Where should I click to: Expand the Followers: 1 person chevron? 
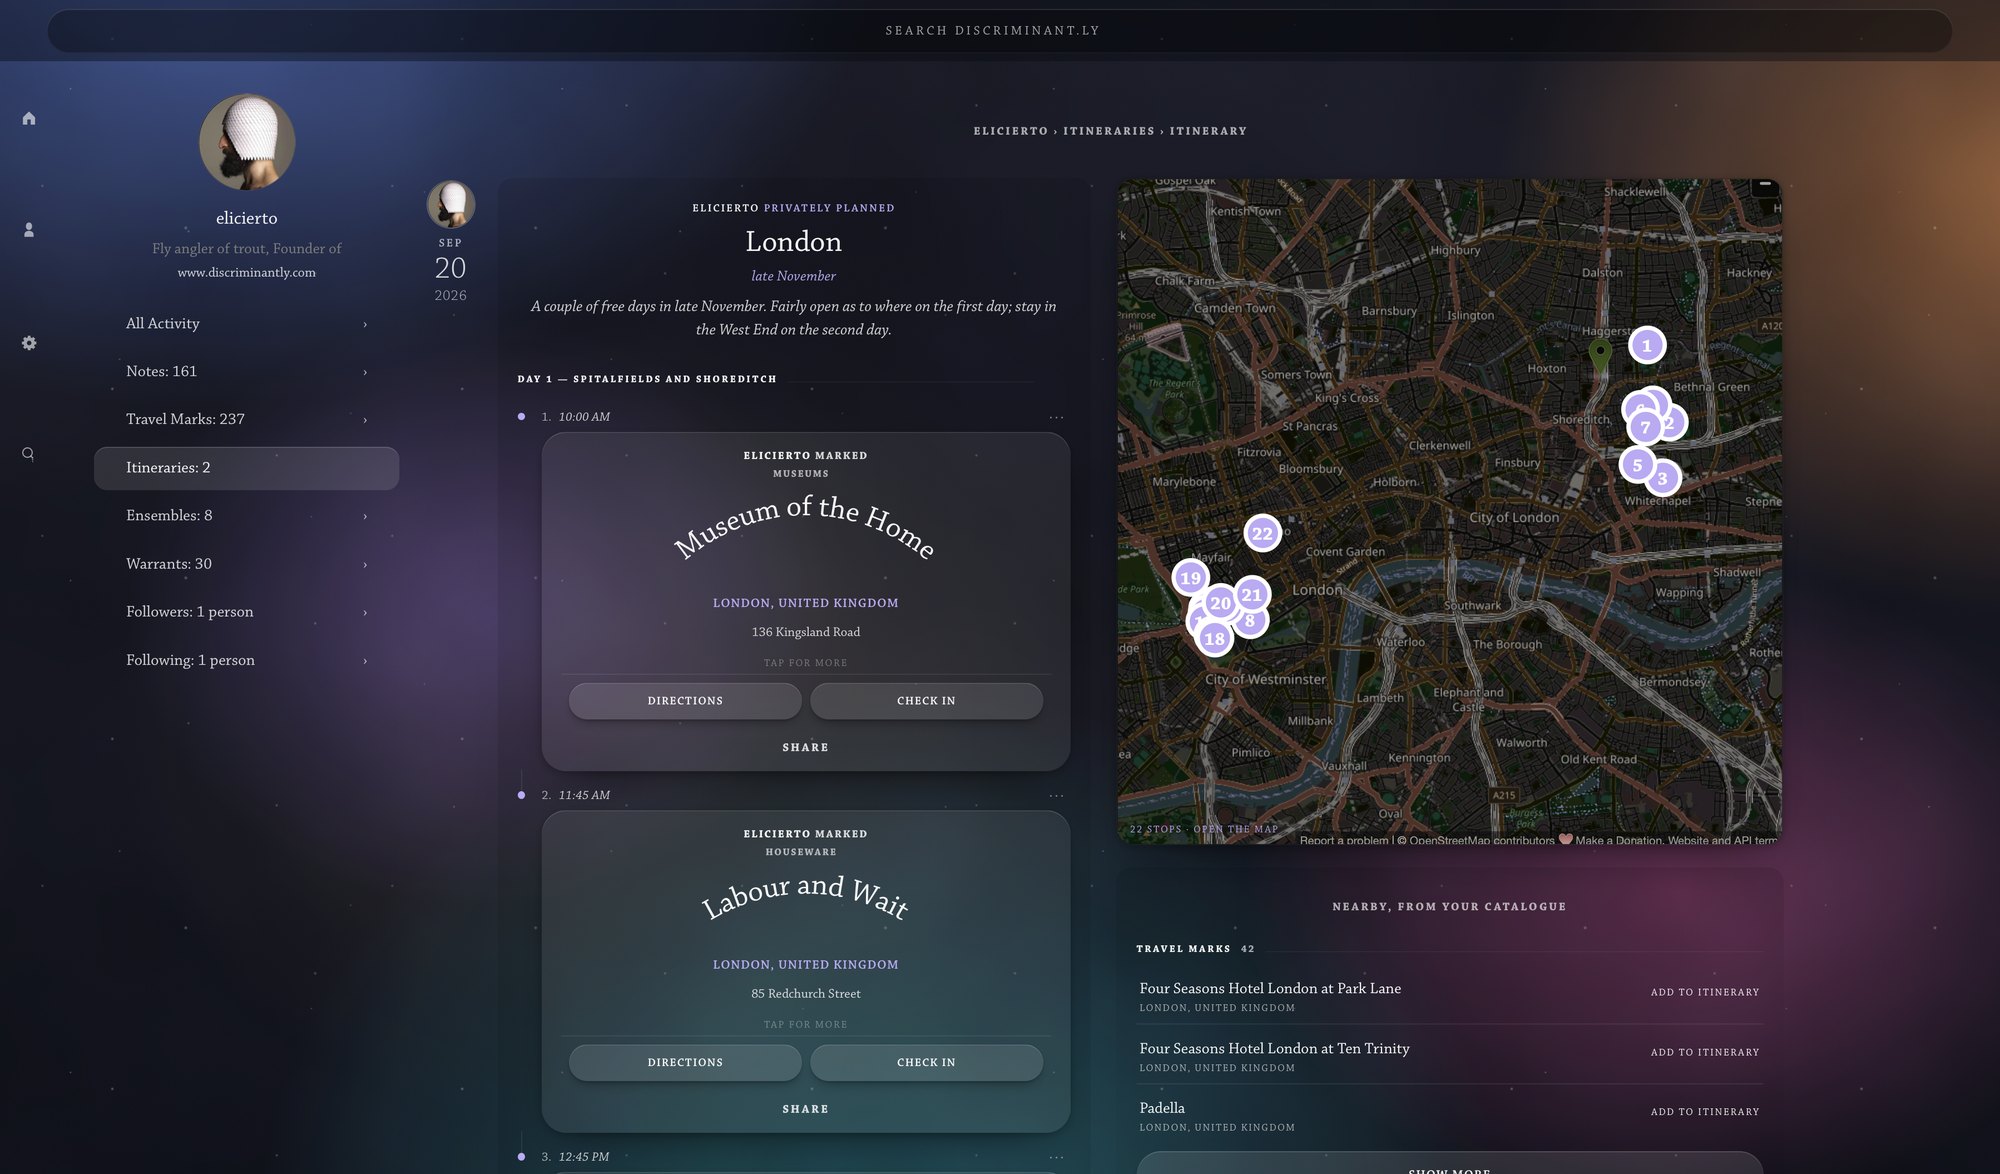pyautogui.click(x=365, y=612)
